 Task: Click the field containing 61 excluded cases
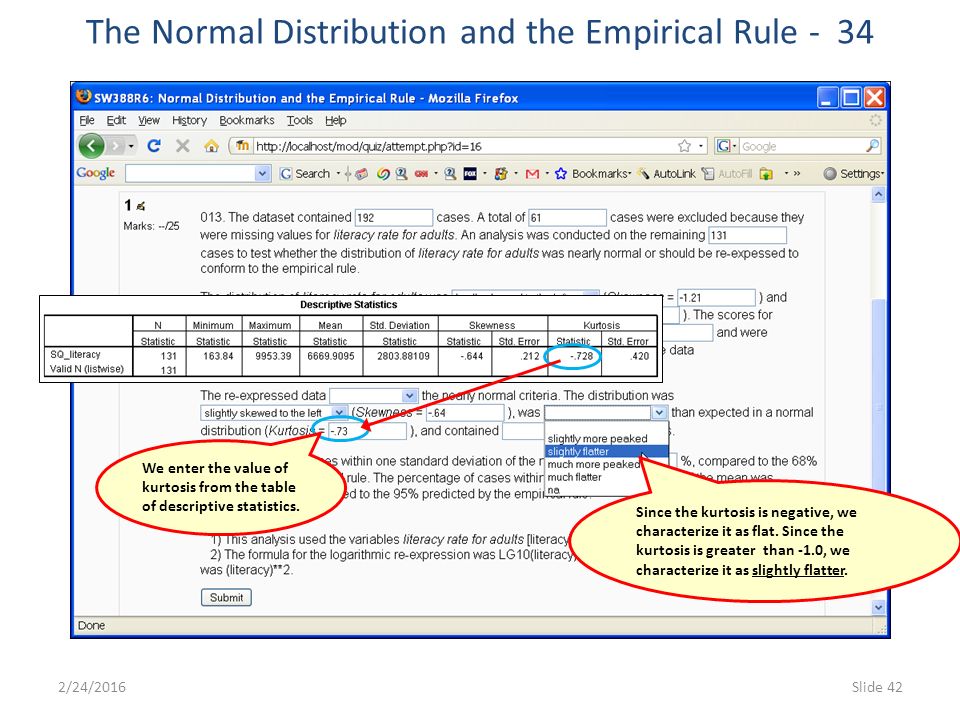568,217
